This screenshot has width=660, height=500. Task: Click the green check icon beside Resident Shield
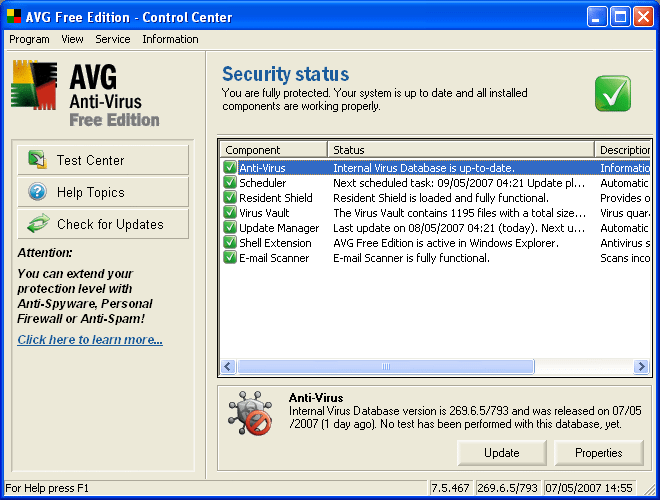[x=230, y=197]
